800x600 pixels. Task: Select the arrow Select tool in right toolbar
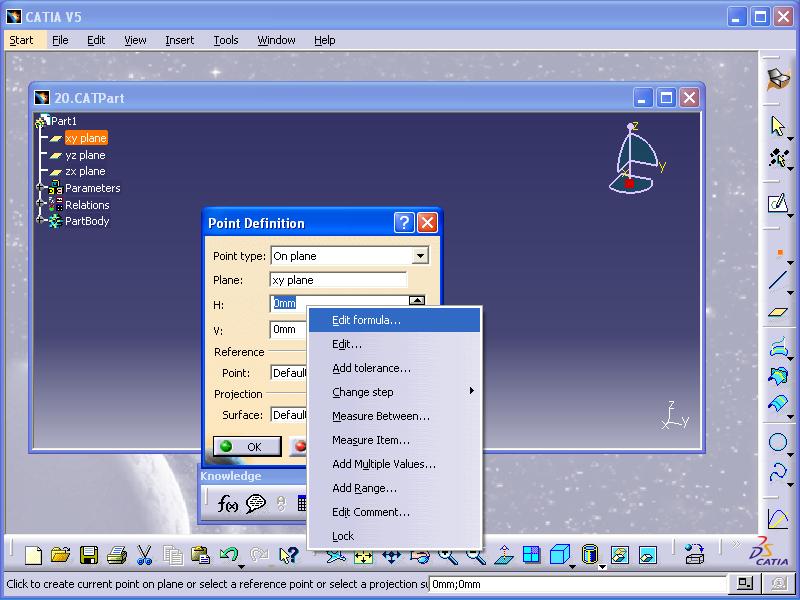point(778,125)
